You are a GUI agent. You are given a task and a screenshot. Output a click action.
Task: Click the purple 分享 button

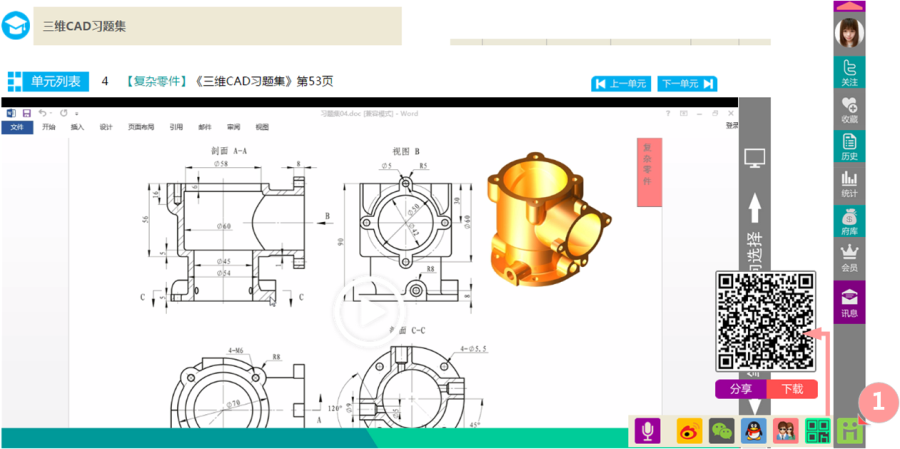coord(741,389)
